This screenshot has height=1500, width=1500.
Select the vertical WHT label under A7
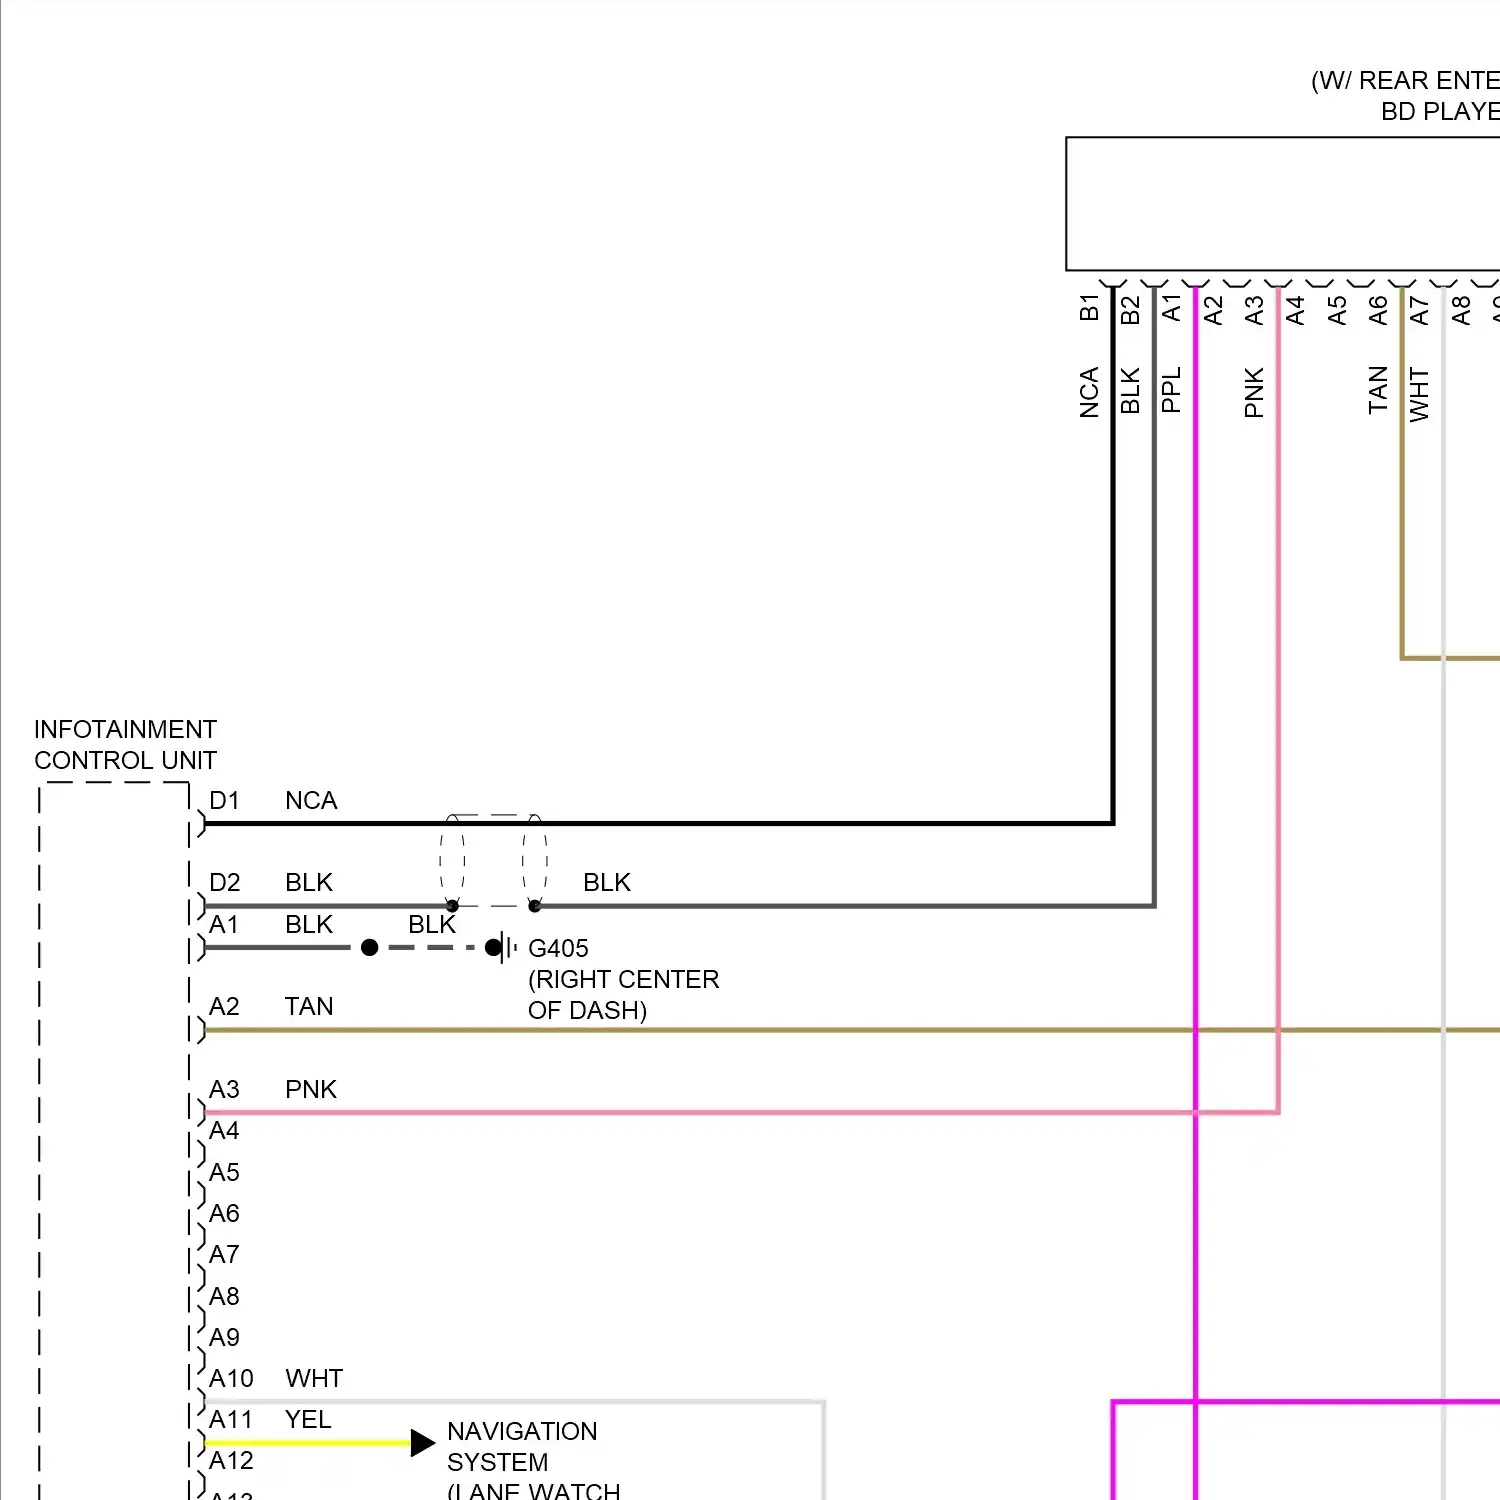pyautogui.click(x=1419, y=394)
